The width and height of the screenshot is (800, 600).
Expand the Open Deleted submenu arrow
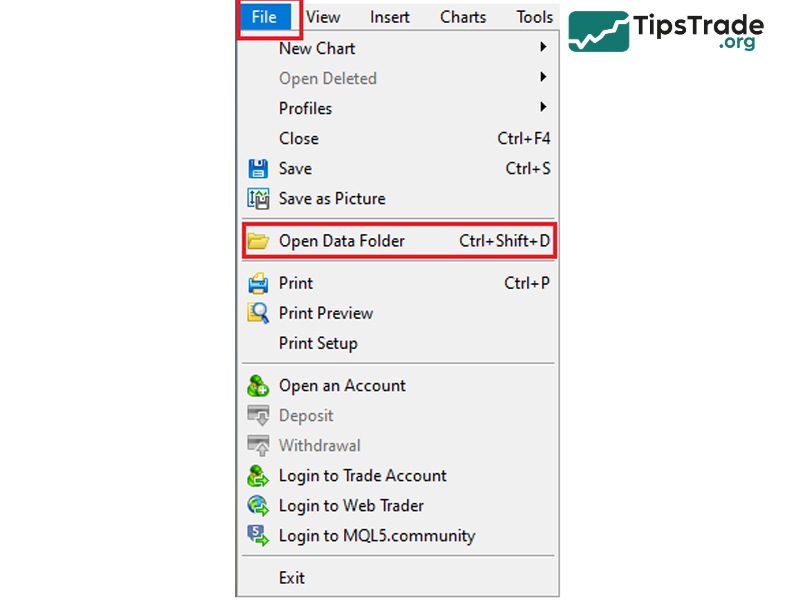point(543,78)
